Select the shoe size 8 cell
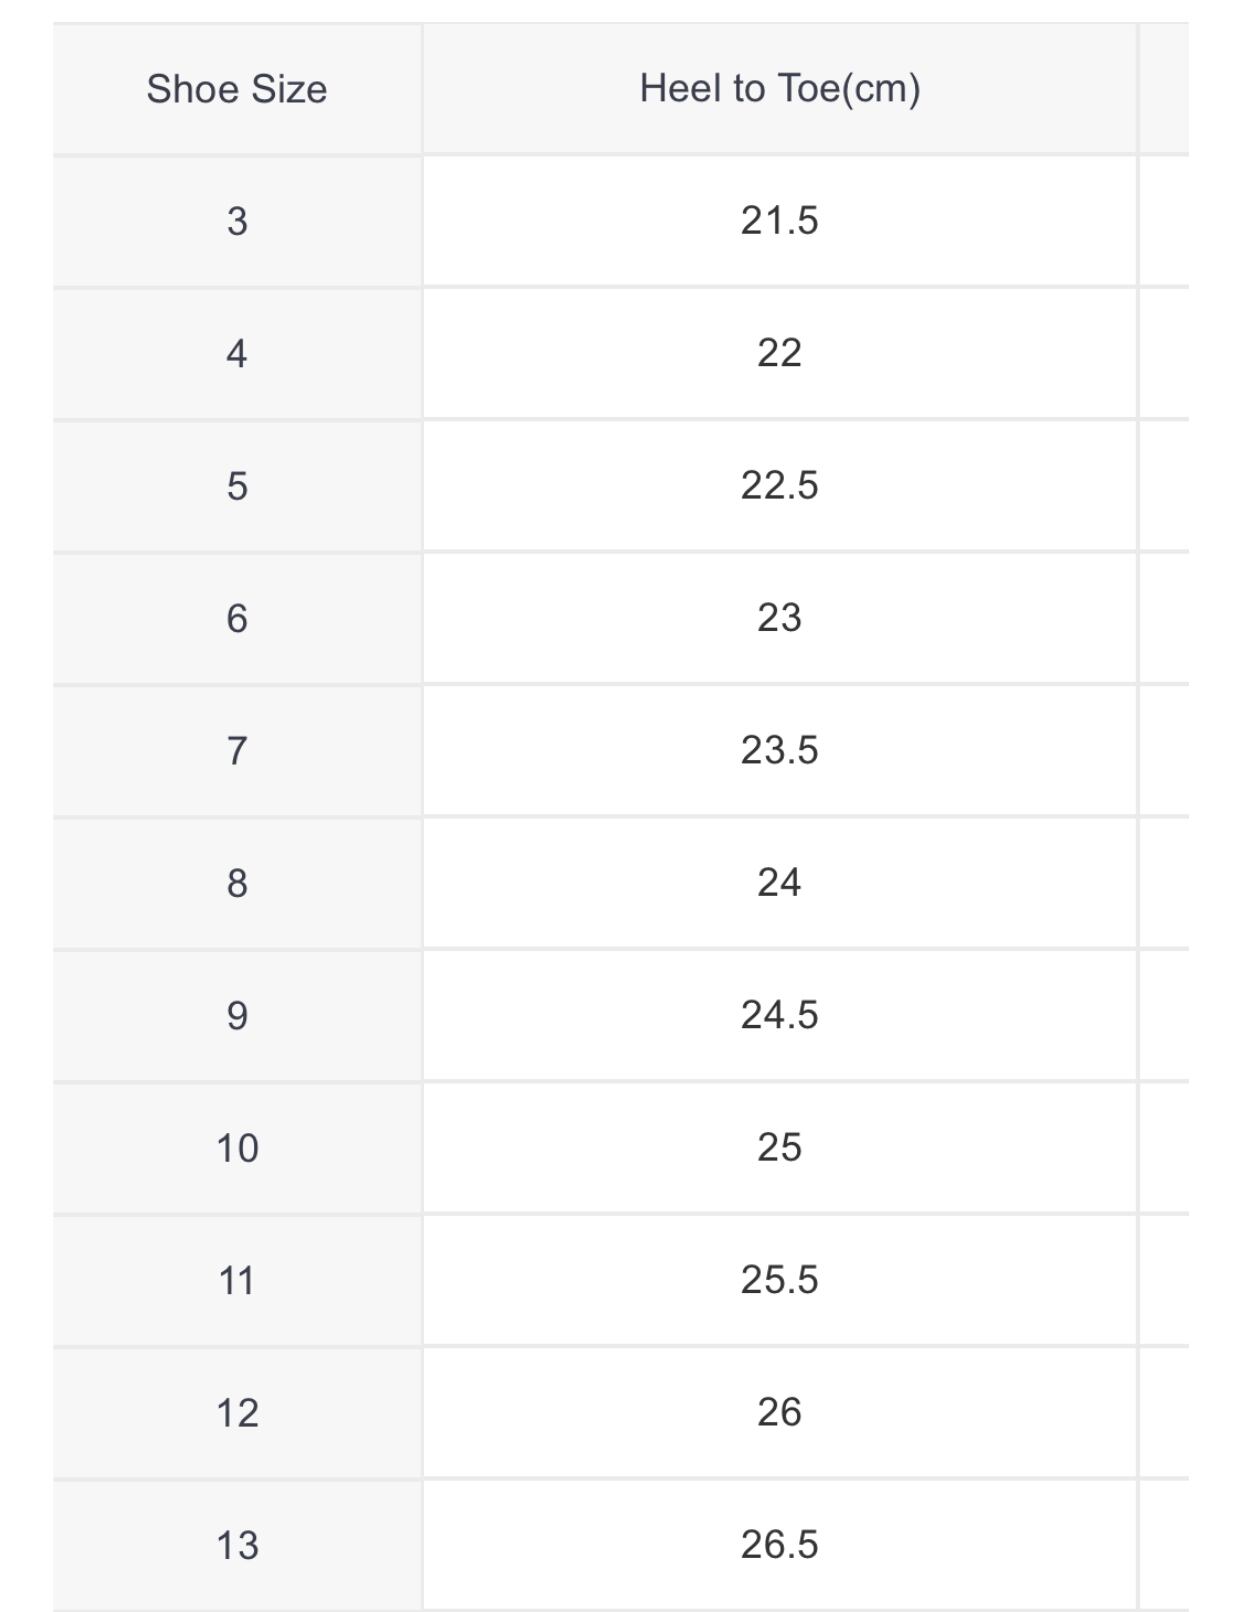 pyautogui.click(x=237, y=883)
